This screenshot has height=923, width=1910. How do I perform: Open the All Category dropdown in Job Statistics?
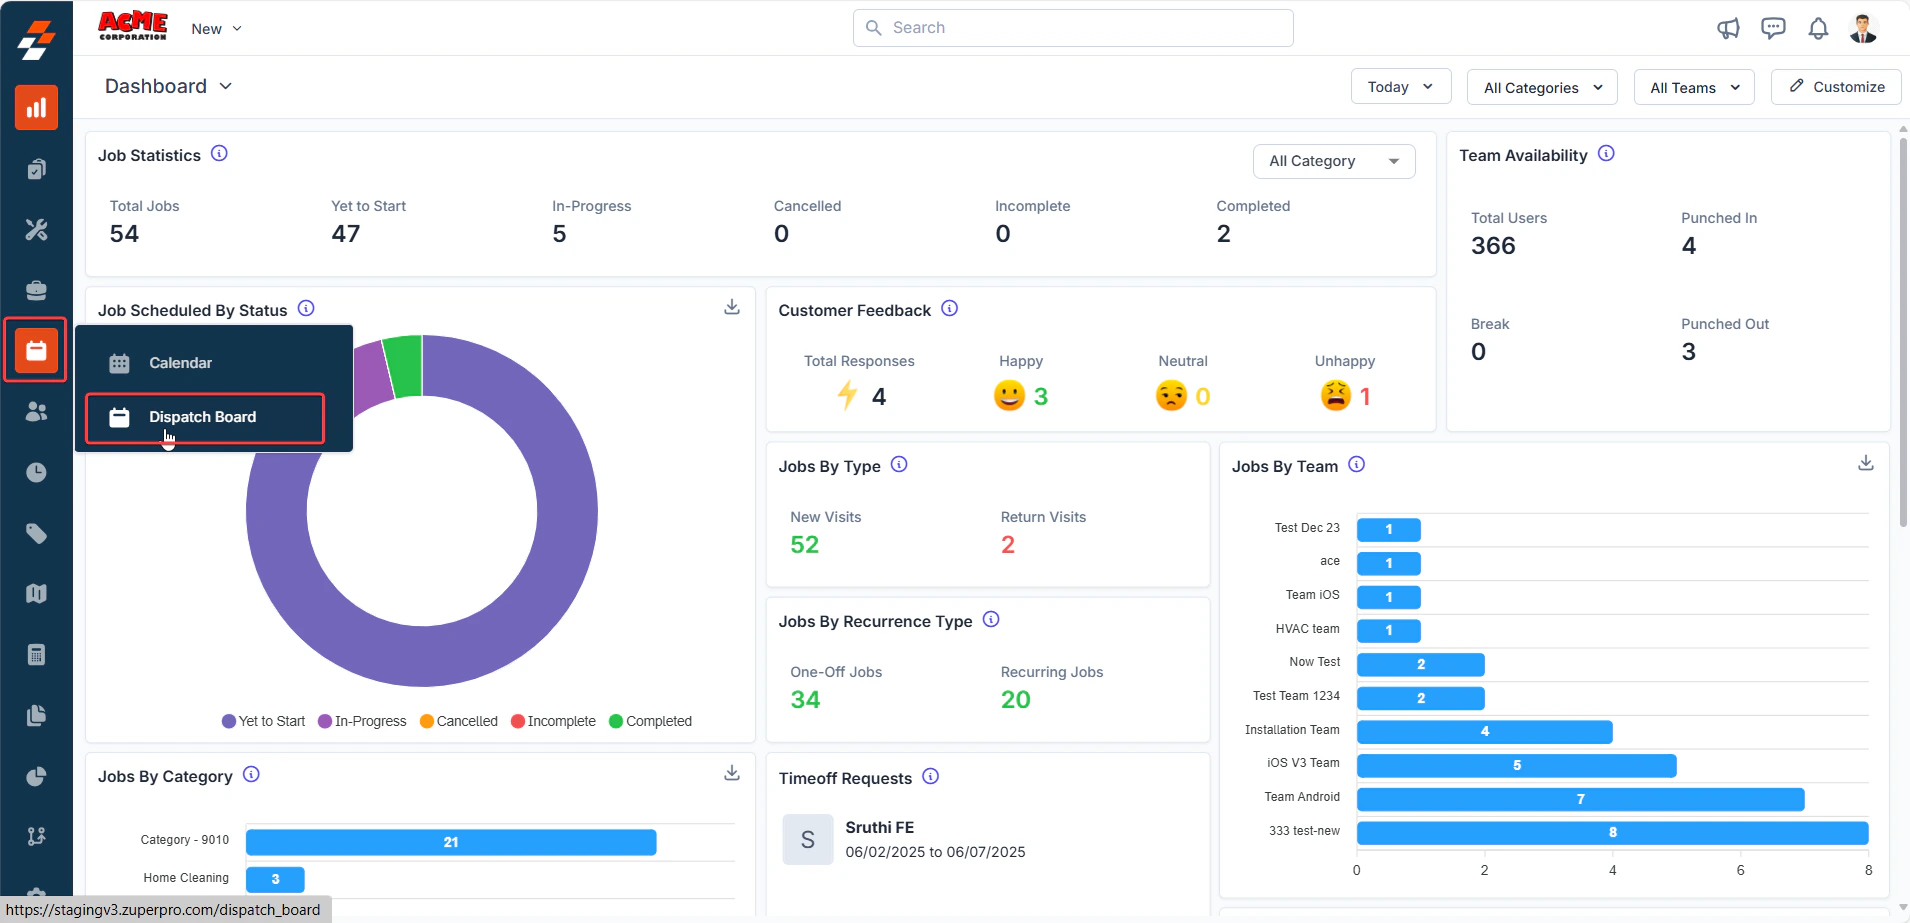pos(1334,161)
